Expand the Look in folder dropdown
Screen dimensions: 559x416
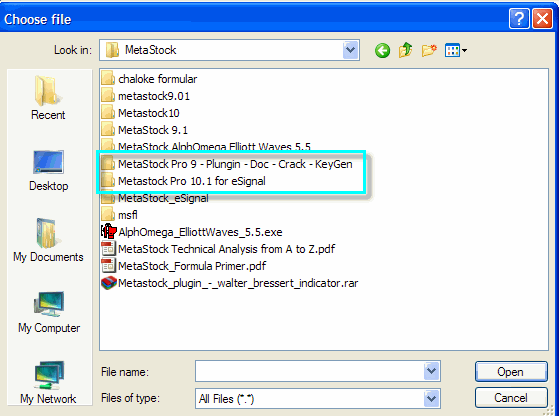(x=350, y=50)
